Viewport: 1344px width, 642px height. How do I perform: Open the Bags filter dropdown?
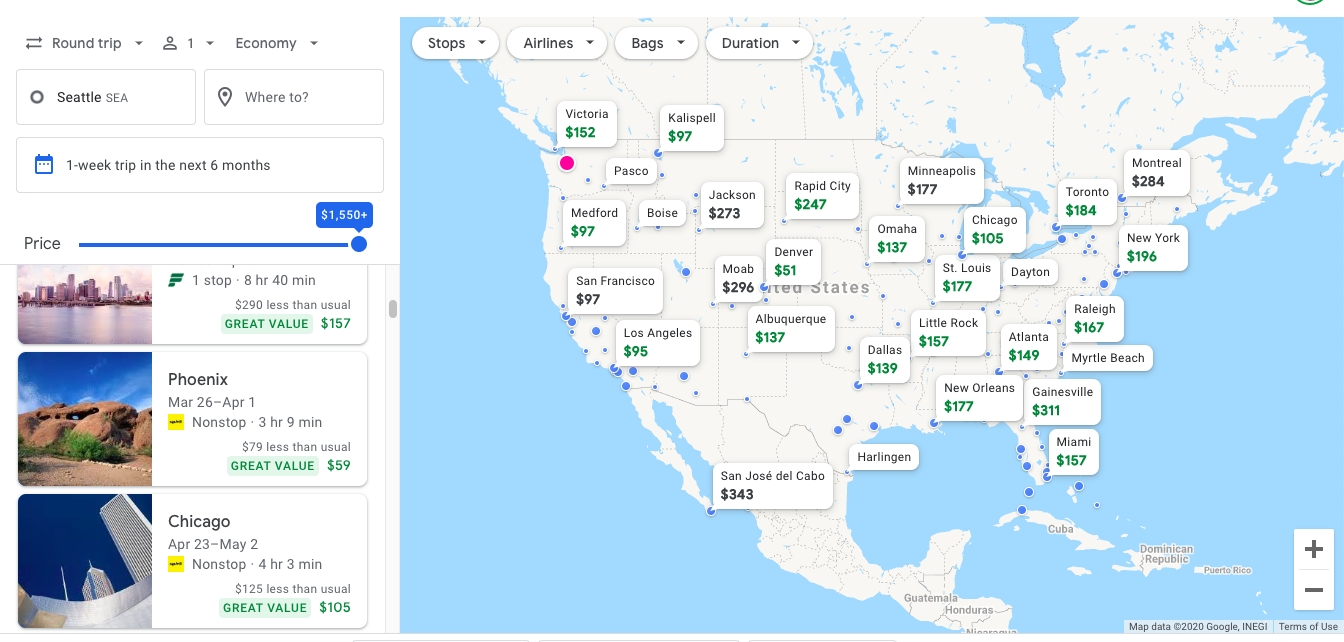point(657,43)
